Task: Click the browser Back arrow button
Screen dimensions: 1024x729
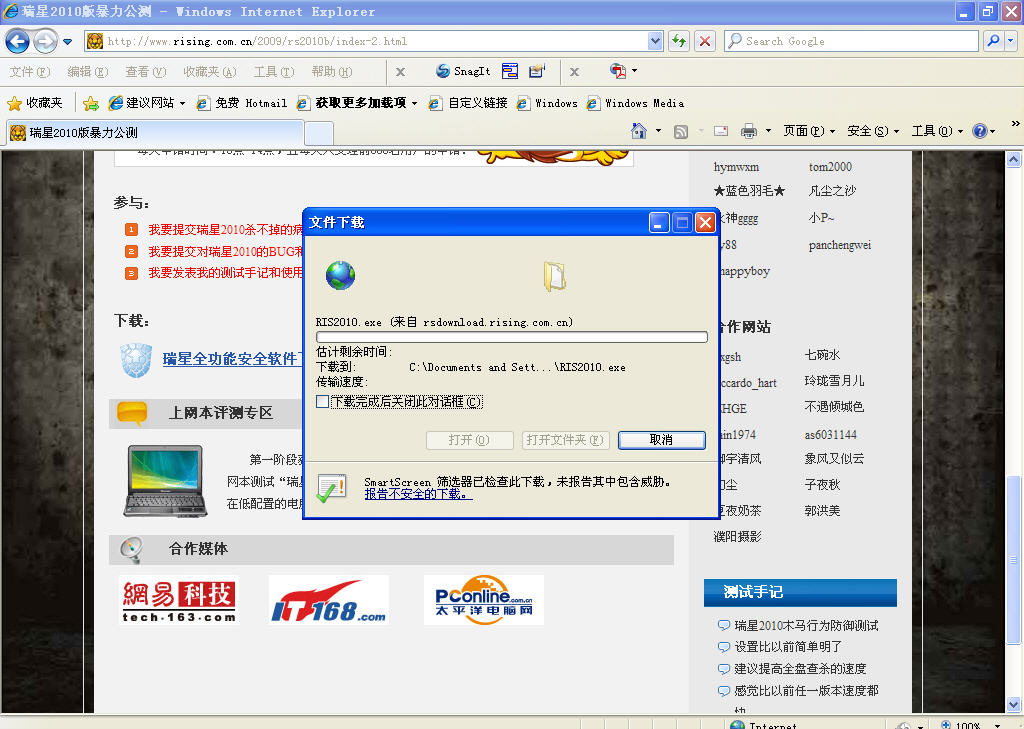Action: 18,42
